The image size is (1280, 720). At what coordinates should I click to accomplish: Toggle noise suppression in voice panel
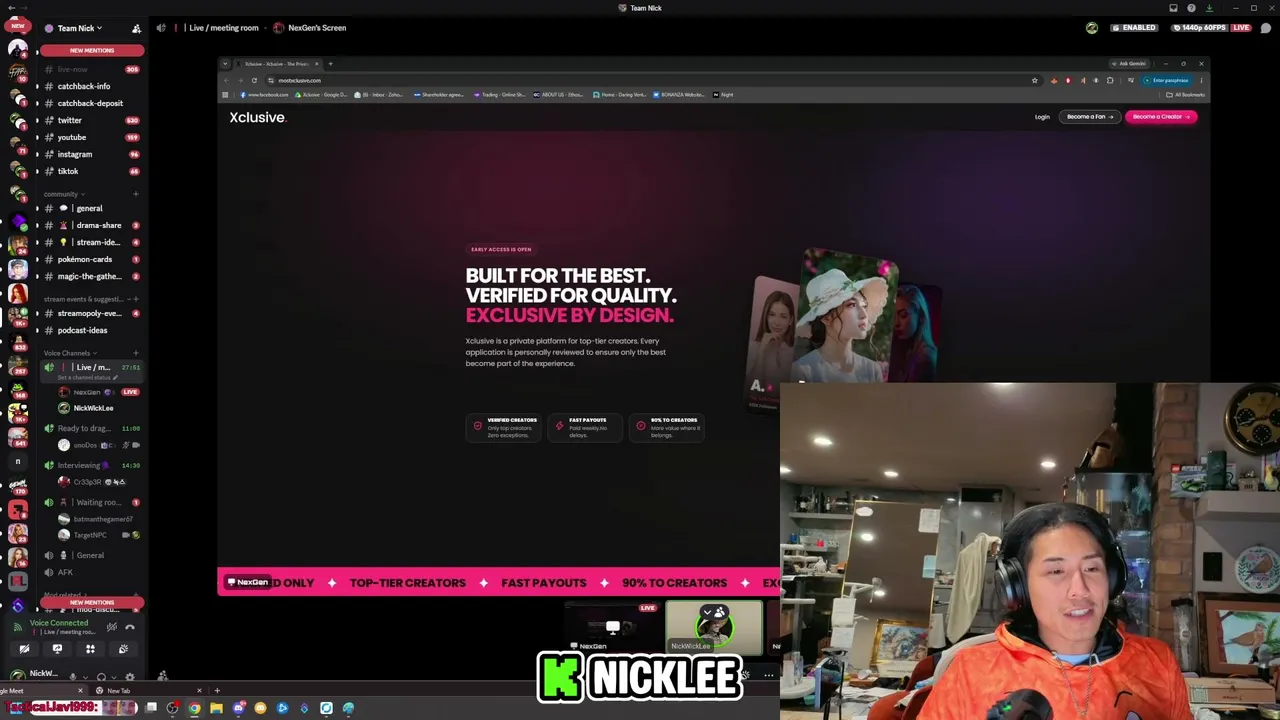click(x=112, y=627)
